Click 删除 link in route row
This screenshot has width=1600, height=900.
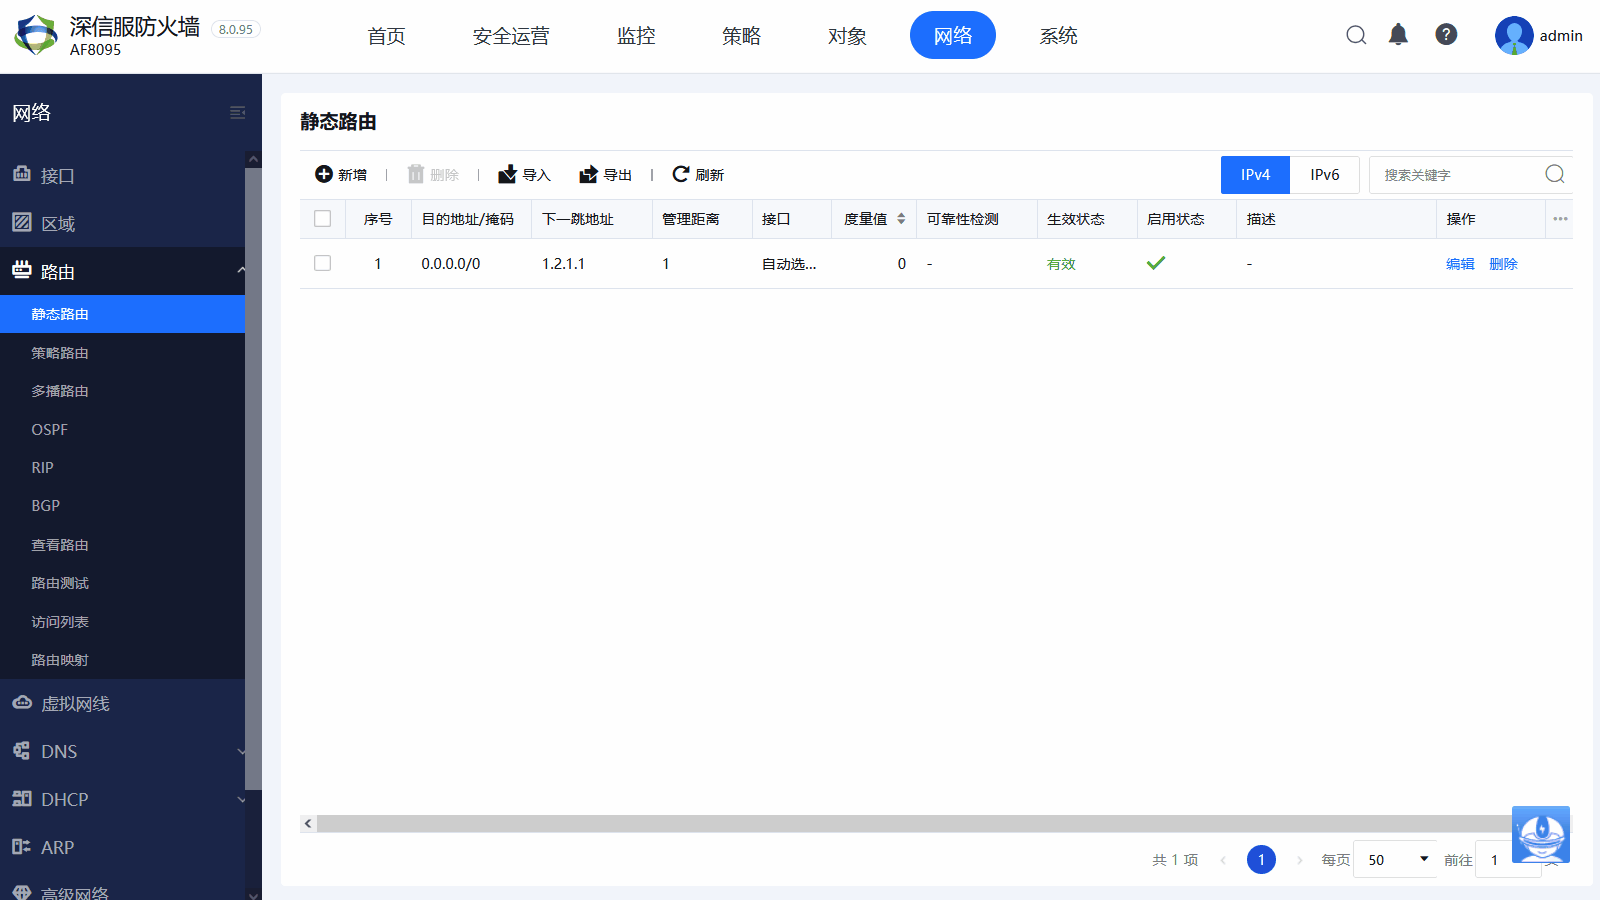pos(1503,264)
